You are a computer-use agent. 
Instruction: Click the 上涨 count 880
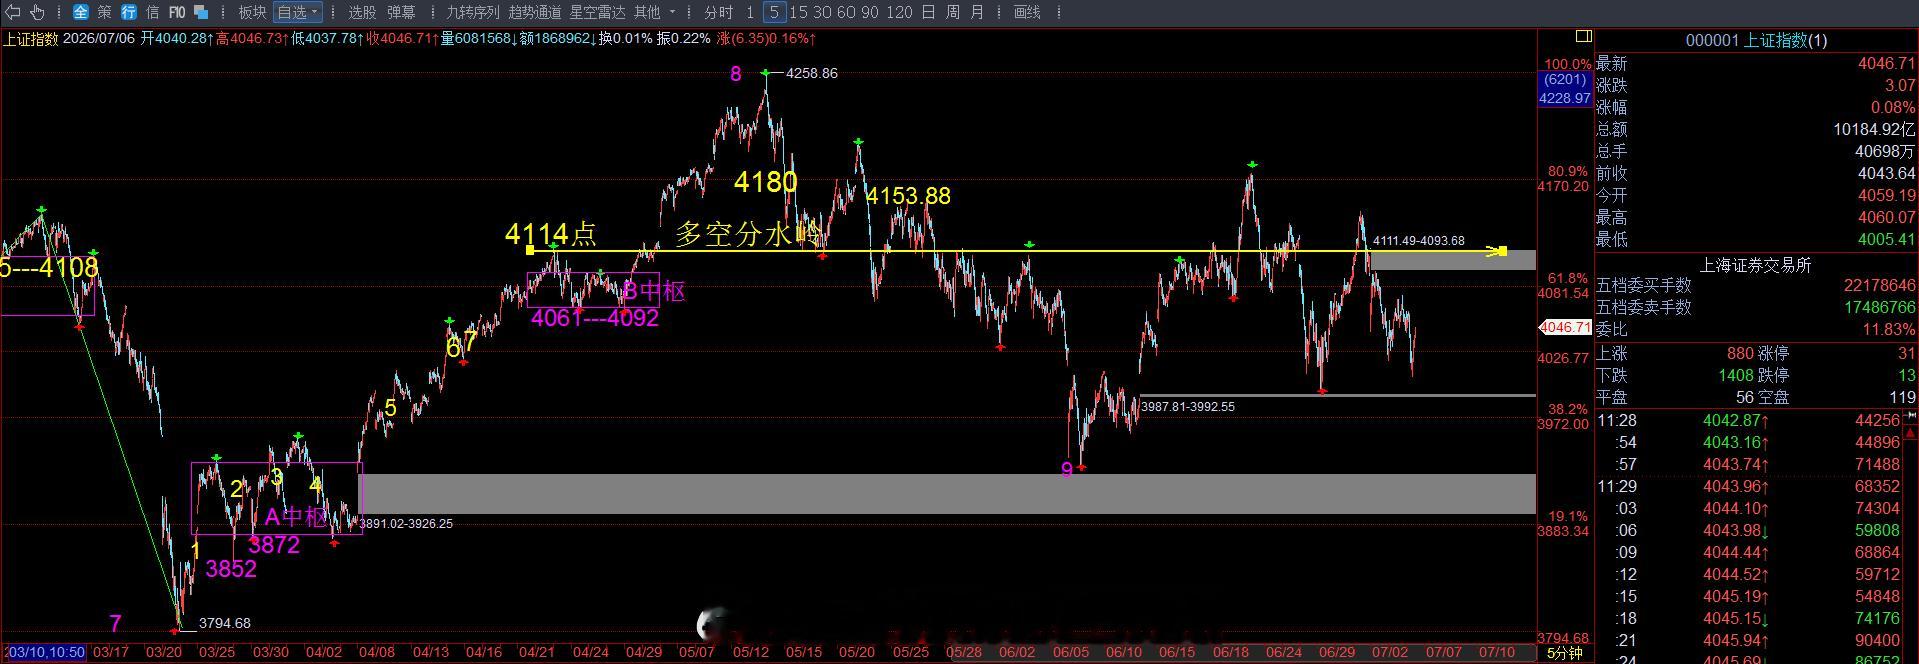(x=1740, y=353)
